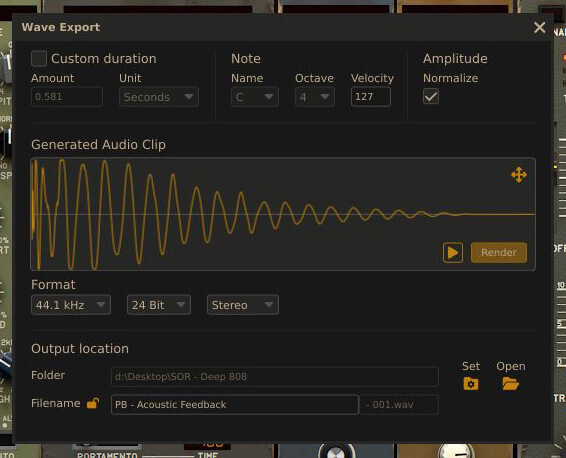The height and width of the screenshot is (458, 566).
Task: Play the generated audio clip
Action: [x=453, y=252]
